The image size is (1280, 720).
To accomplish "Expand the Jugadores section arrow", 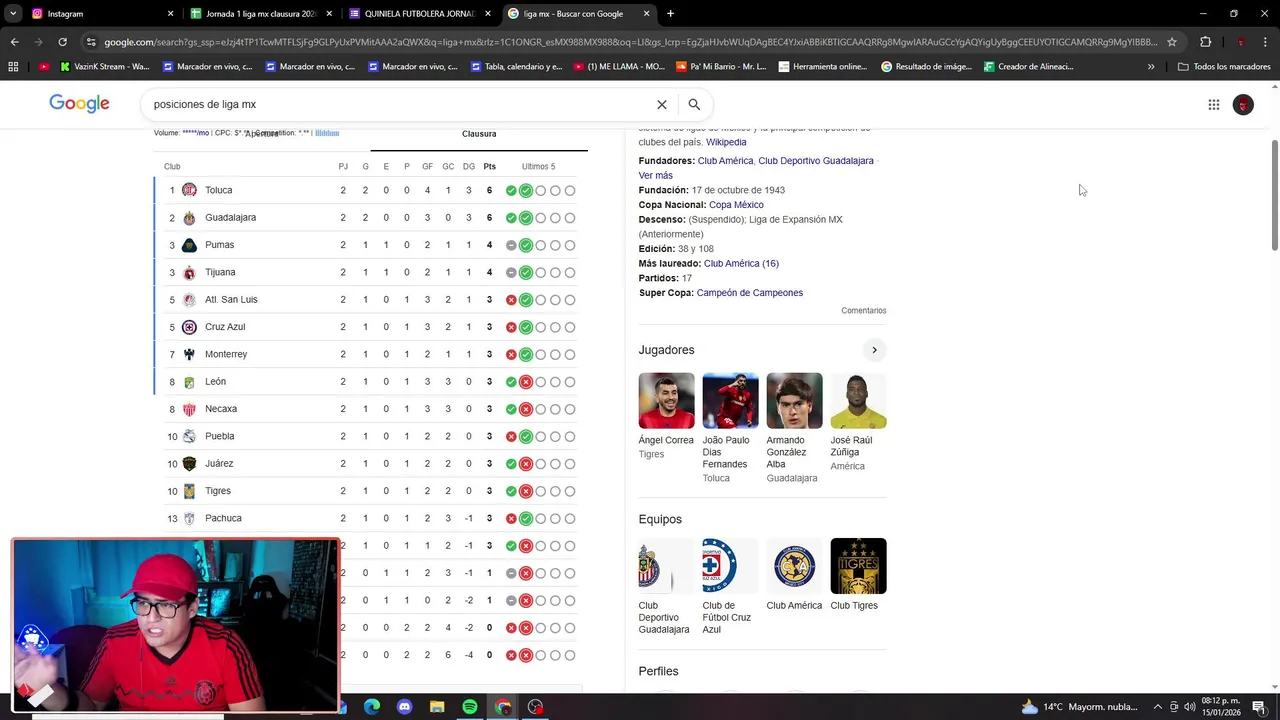I will pos(874,350).
